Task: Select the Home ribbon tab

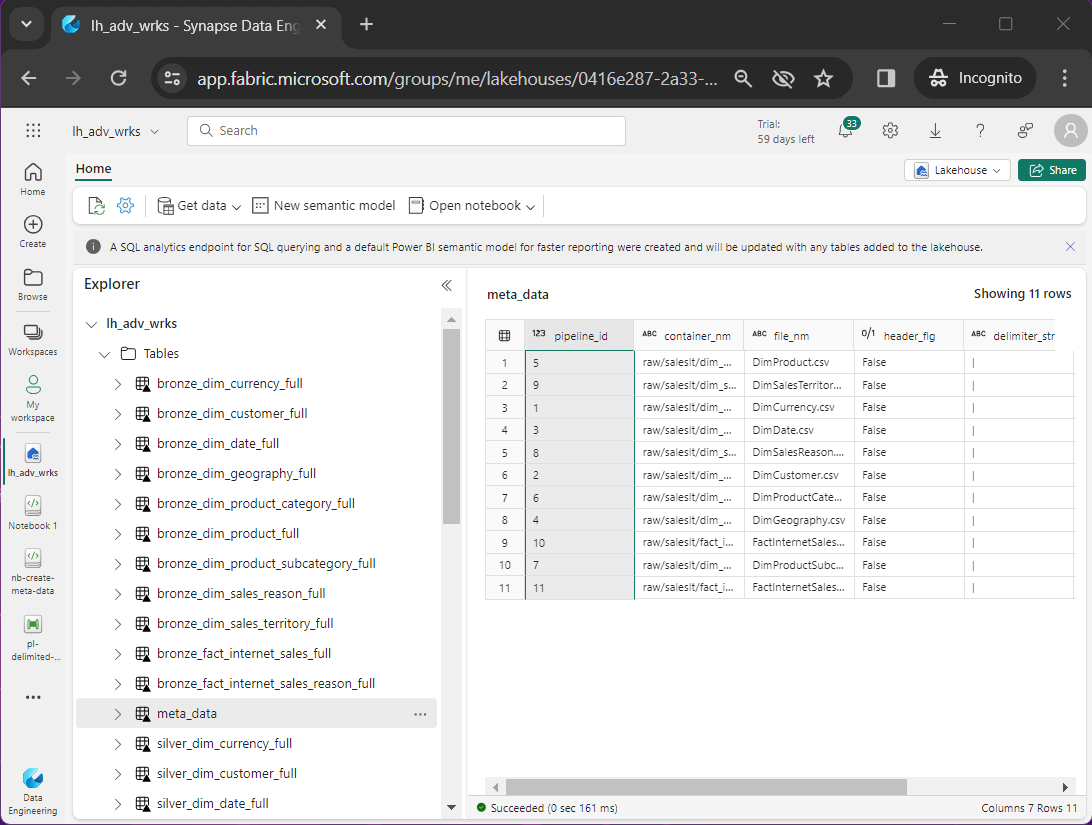Action: [x=93, y=168]
